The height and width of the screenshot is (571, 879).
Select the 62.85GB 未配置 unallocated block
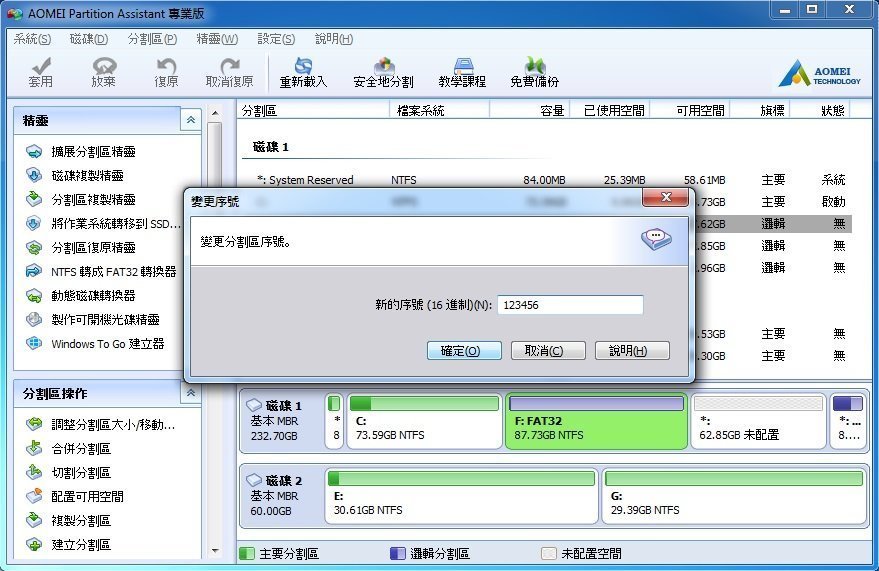[x=758, y=421]
